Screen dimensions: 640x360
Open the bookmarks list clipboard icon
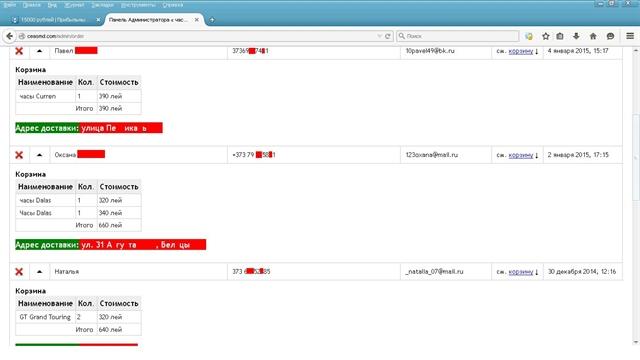(x=560, y=36)
